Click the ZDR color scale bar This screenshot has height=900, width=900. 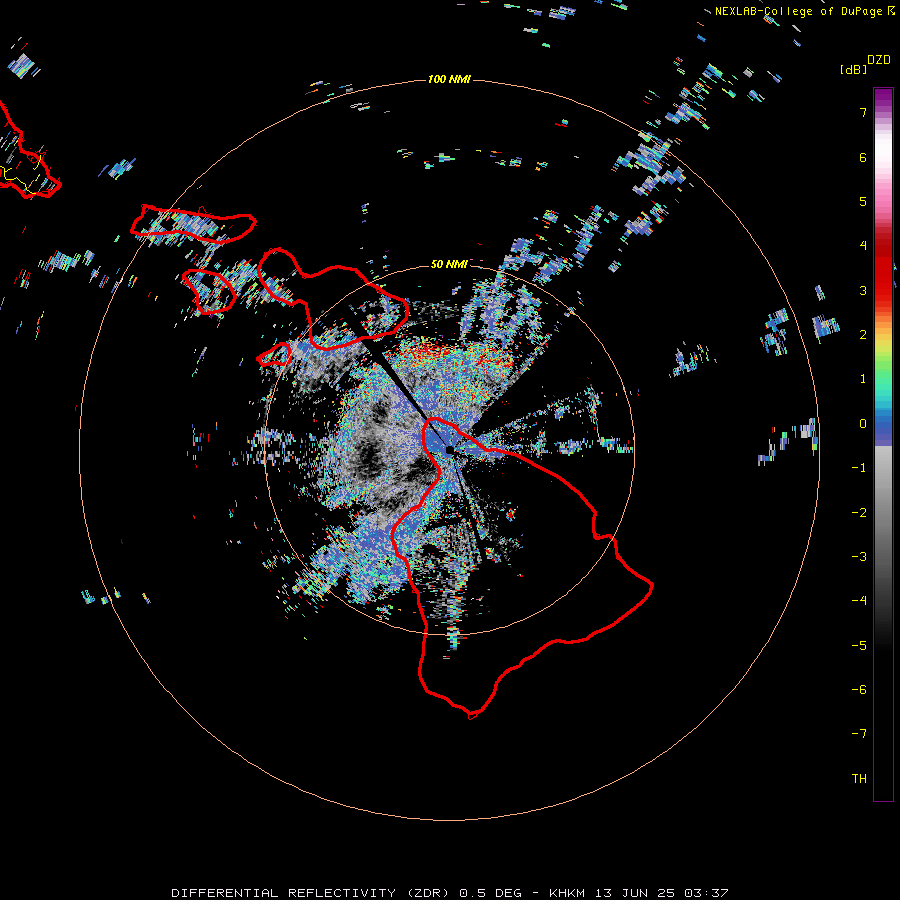pos(883,444)
